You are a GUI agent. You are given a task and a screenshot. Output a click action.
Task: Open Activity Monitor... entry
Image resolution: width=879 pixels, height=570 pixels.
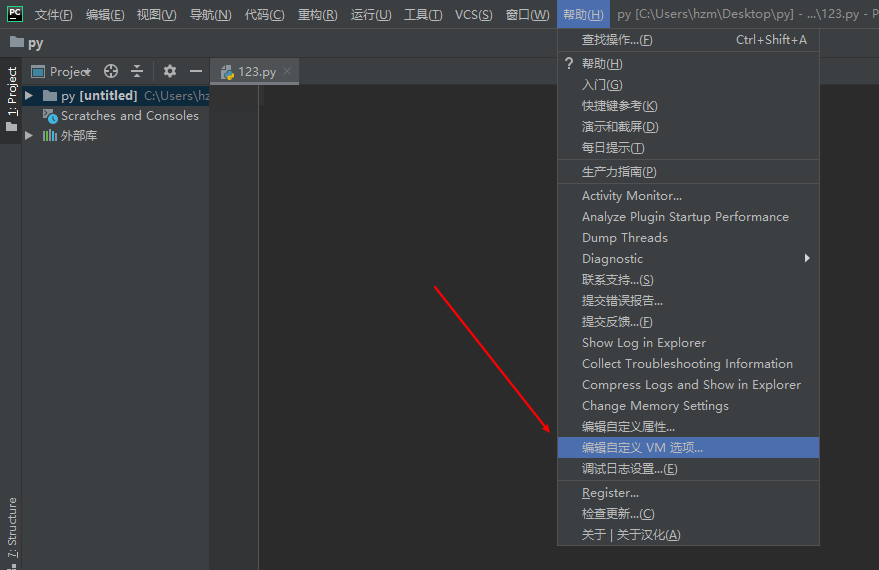(688, 196)
